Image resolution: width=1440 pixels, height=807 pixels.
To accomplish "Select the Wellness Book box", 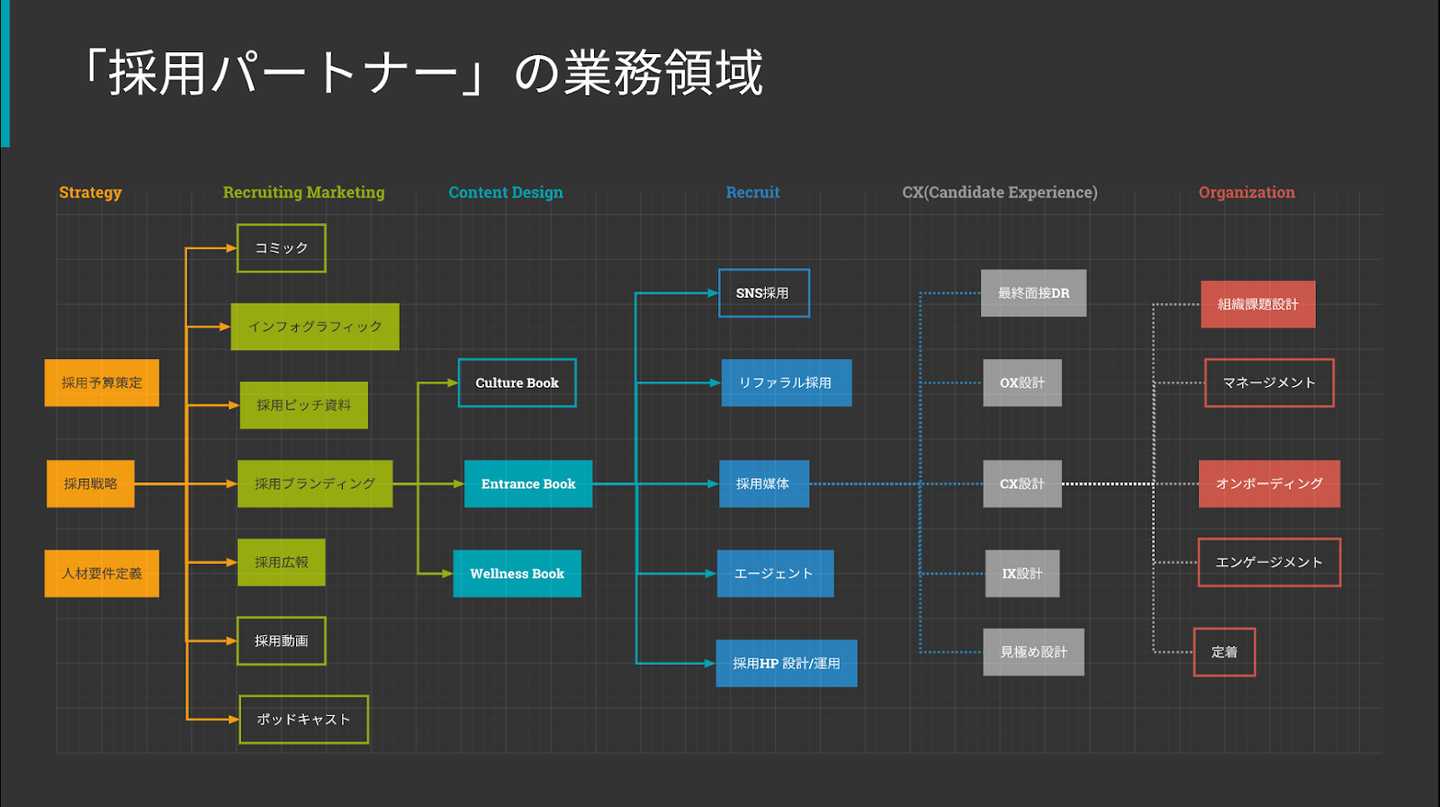I will pos(517,574).
